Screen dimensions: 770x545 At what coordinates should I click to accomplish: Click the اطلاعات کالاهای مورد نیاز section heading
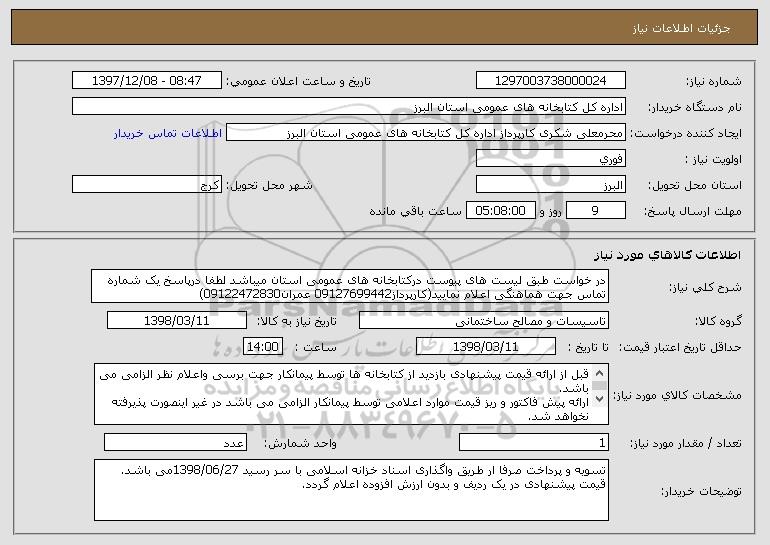667,255
